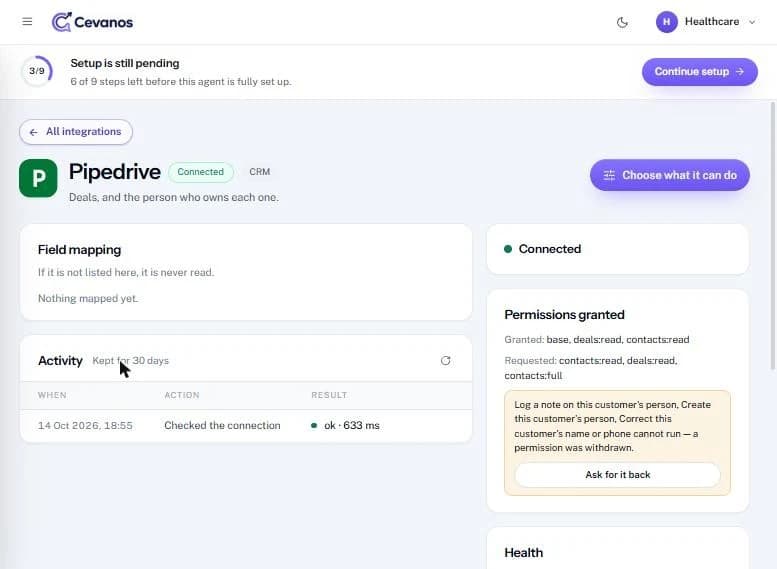Image resolution: width=777 pixels, height=569 pixels.
Task: Click the ACTION column header
Action: tap(182, 395)
